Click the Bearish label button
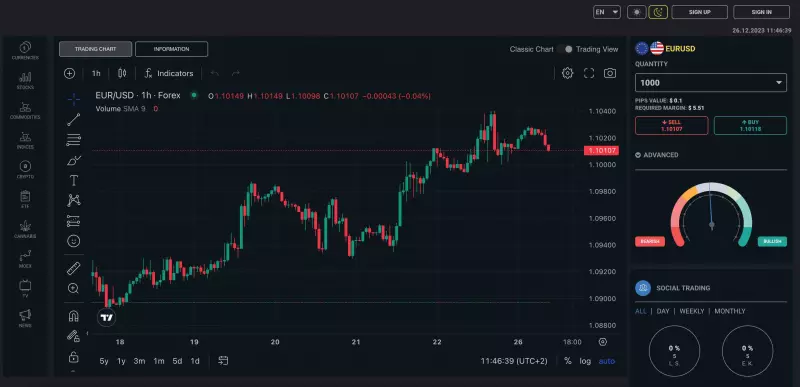This screenshot has height=387, width=800. 650,242
